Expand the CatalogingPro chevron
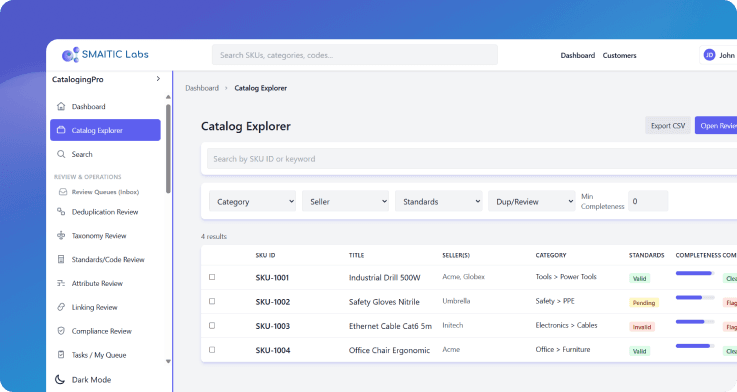Image resolution: width=737 pixels, height=392 pixels. click(158, 79)
